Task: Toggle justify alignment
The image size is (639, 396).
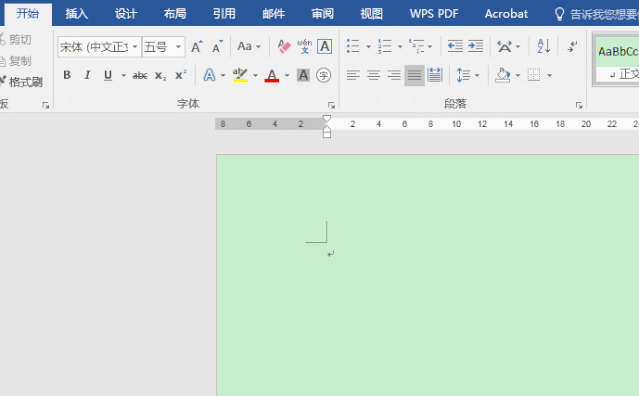Action: (x=414, y=75)
